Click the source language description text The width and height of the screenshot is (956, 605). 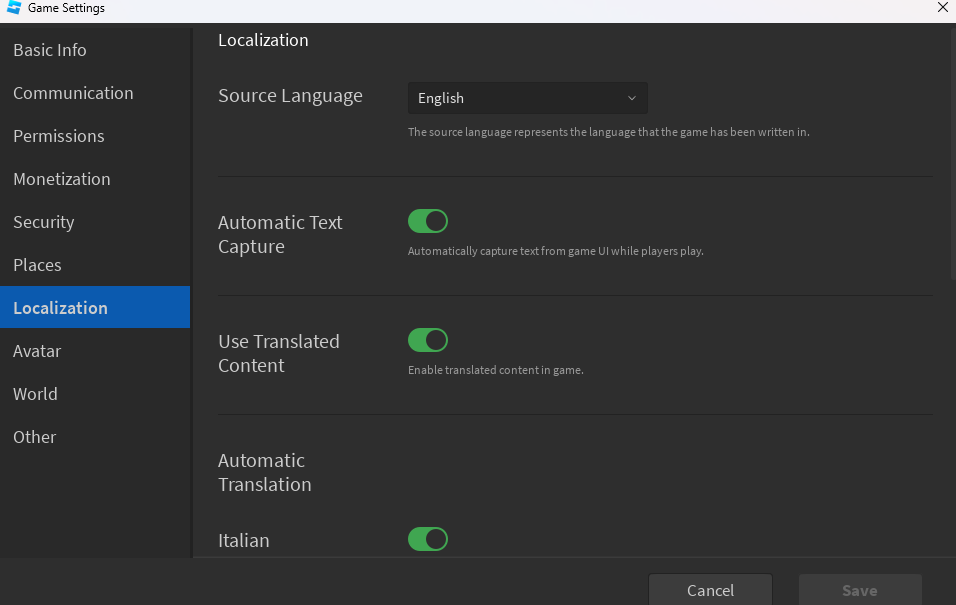tap(608, 132)
